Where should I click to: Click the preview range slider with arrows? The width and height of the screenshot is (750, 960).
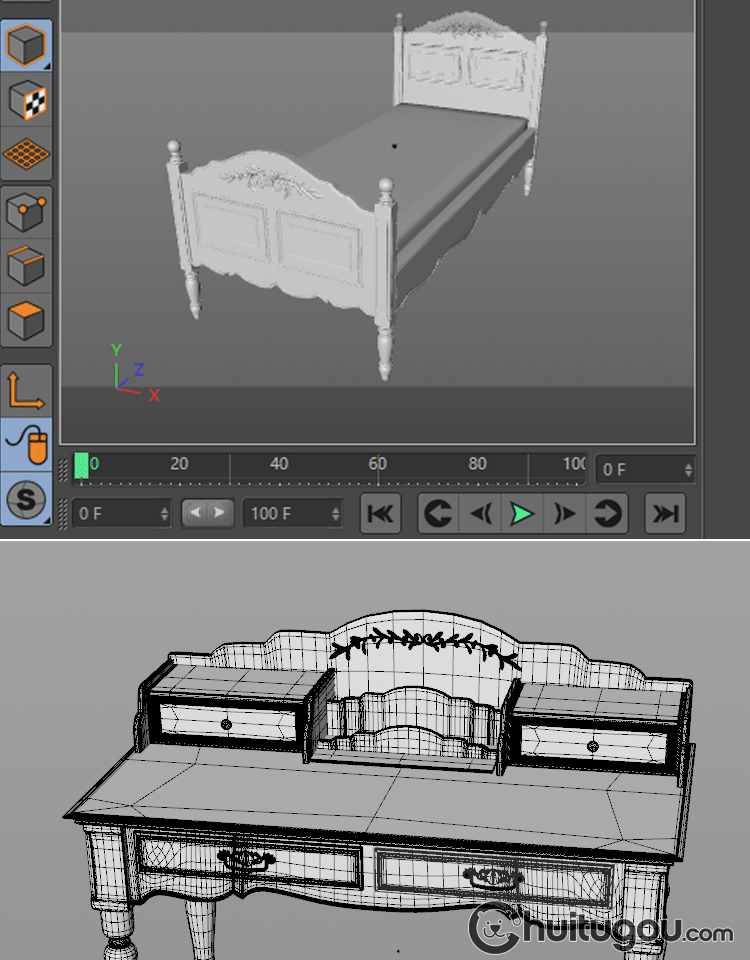pyautogui.click(x=208, y=513)
